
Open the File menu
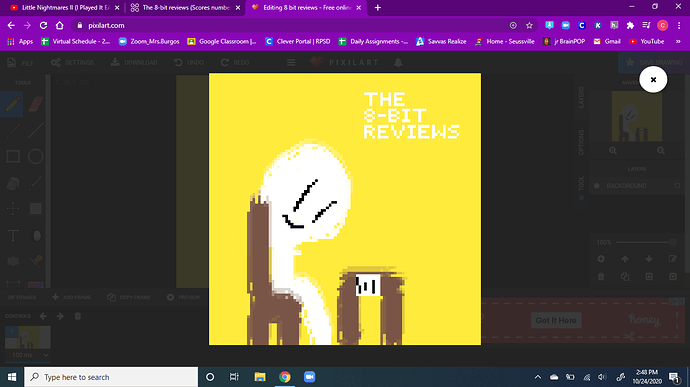(20, 63)
